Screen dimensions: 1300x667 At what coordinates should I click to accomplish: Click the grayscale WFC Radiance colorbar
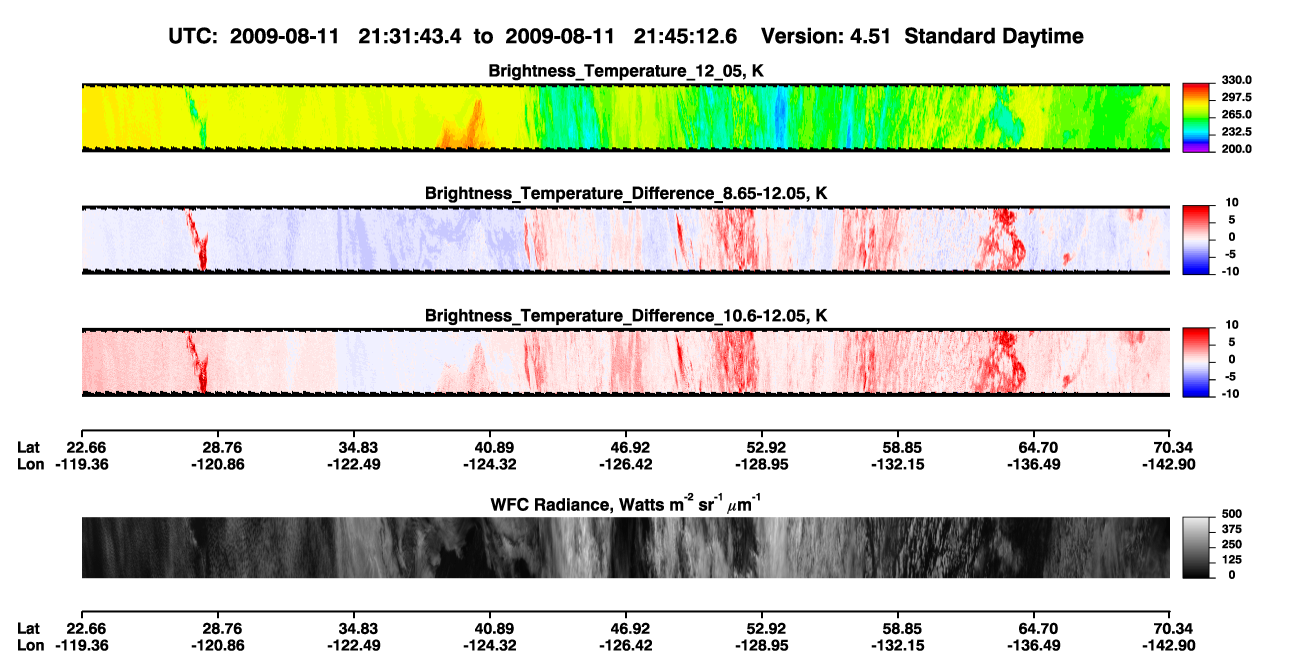[1197, 547]
